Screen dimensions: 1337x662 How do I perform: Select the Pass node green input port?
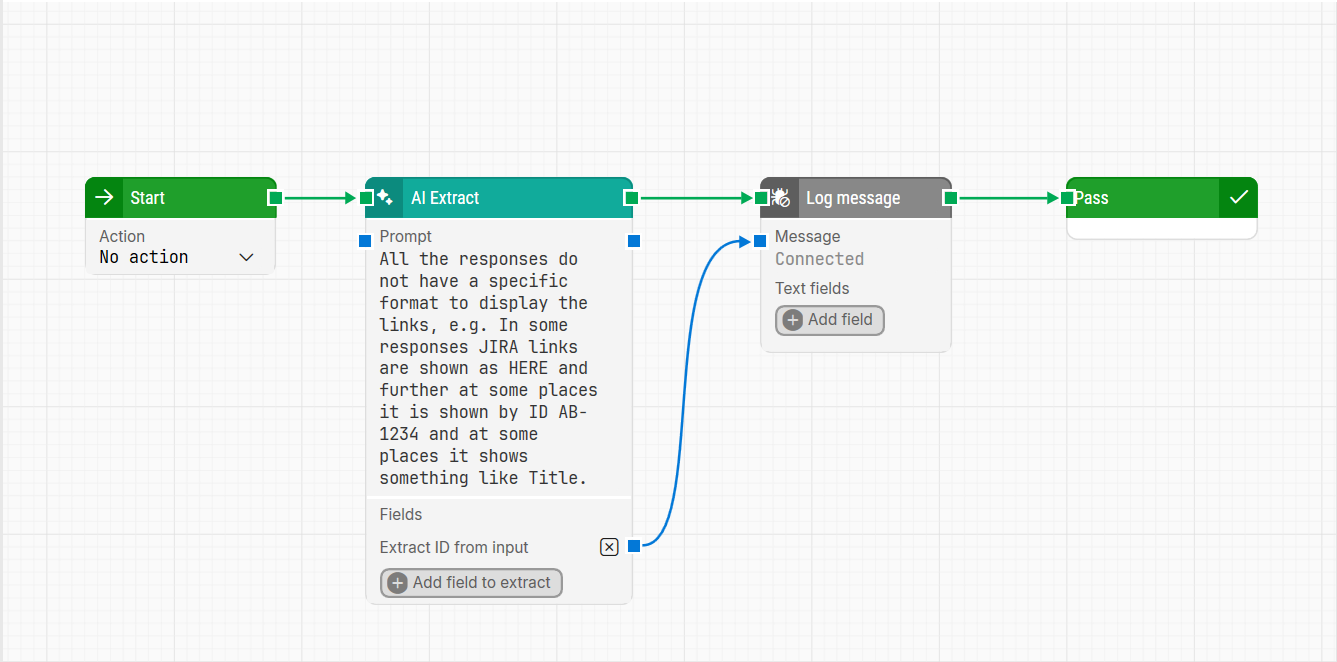click(x=1067, y=198)
